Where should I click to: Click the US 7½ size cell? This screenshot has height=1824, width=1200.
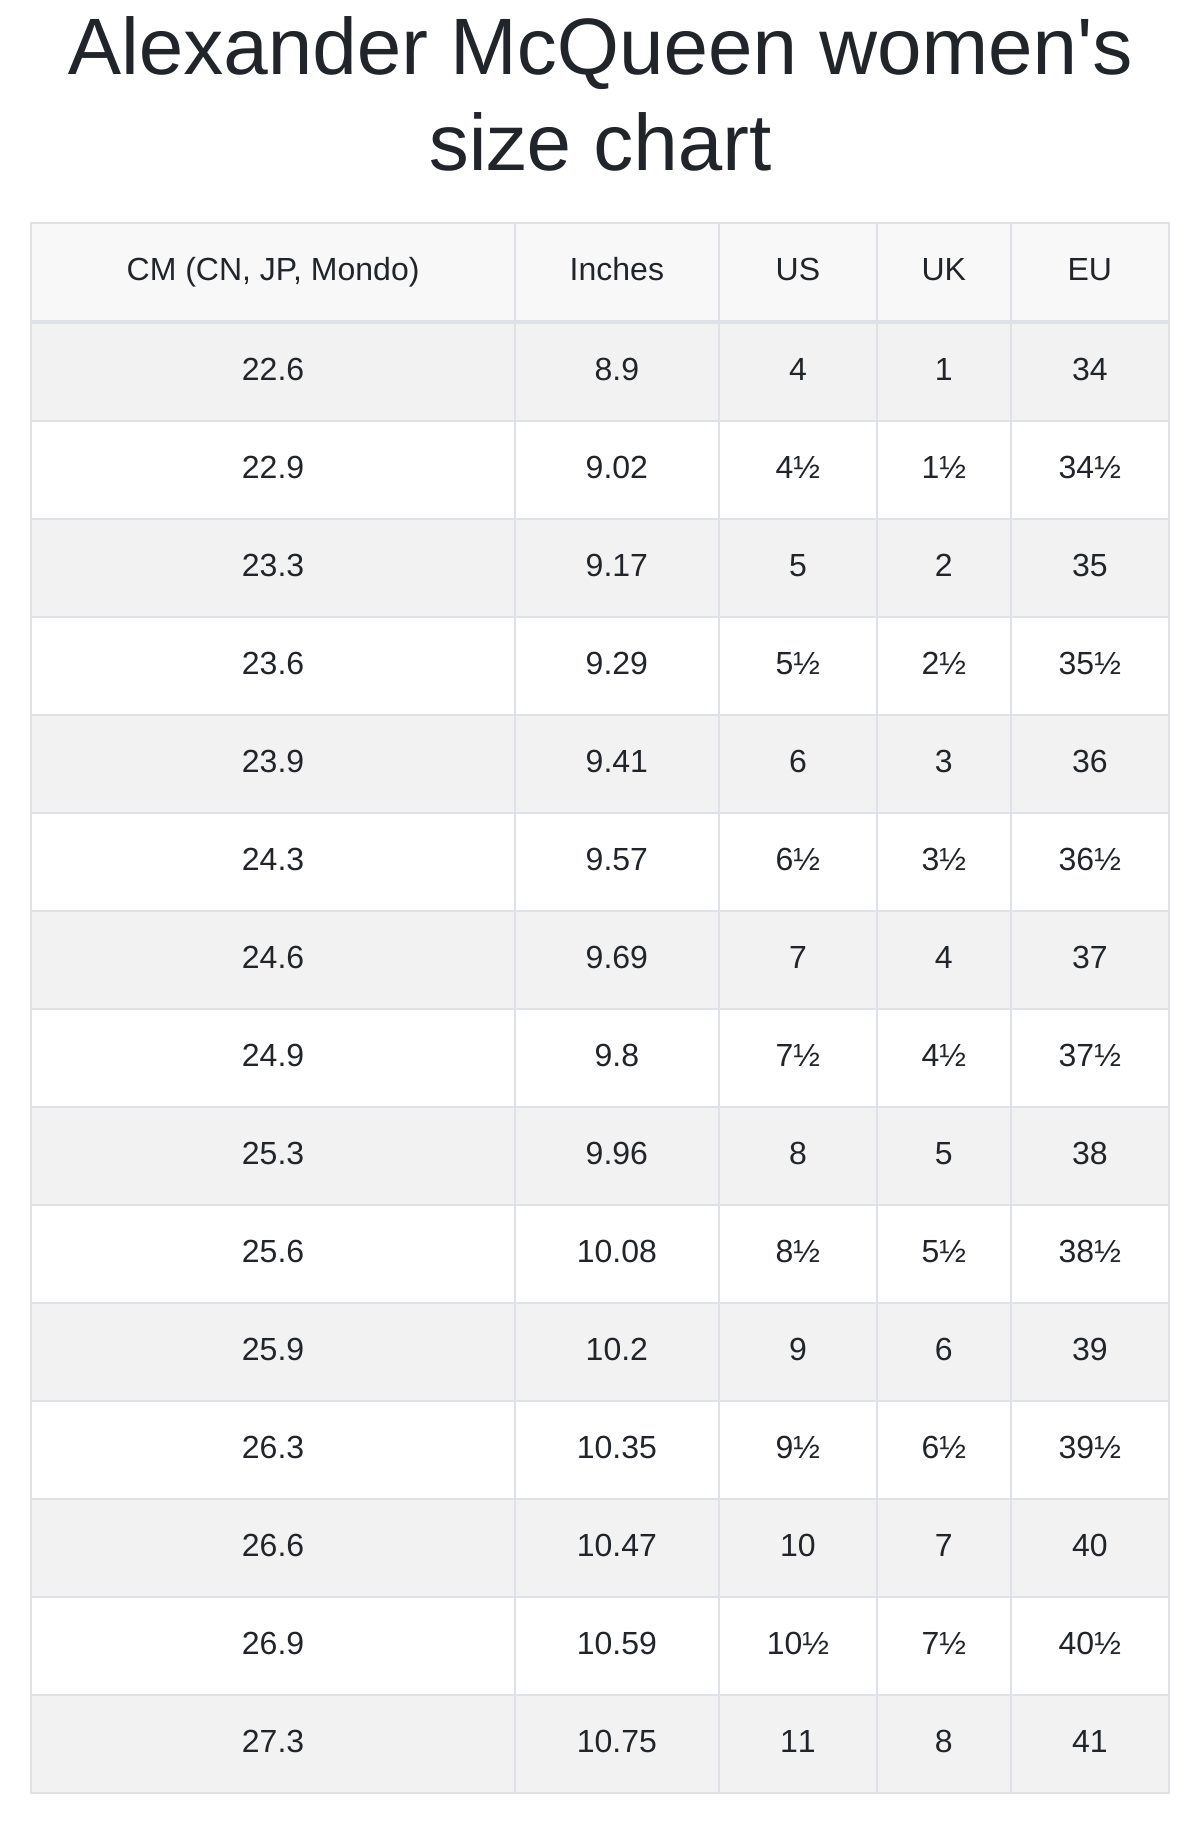pyautogui.click(x=798, y=1057)
